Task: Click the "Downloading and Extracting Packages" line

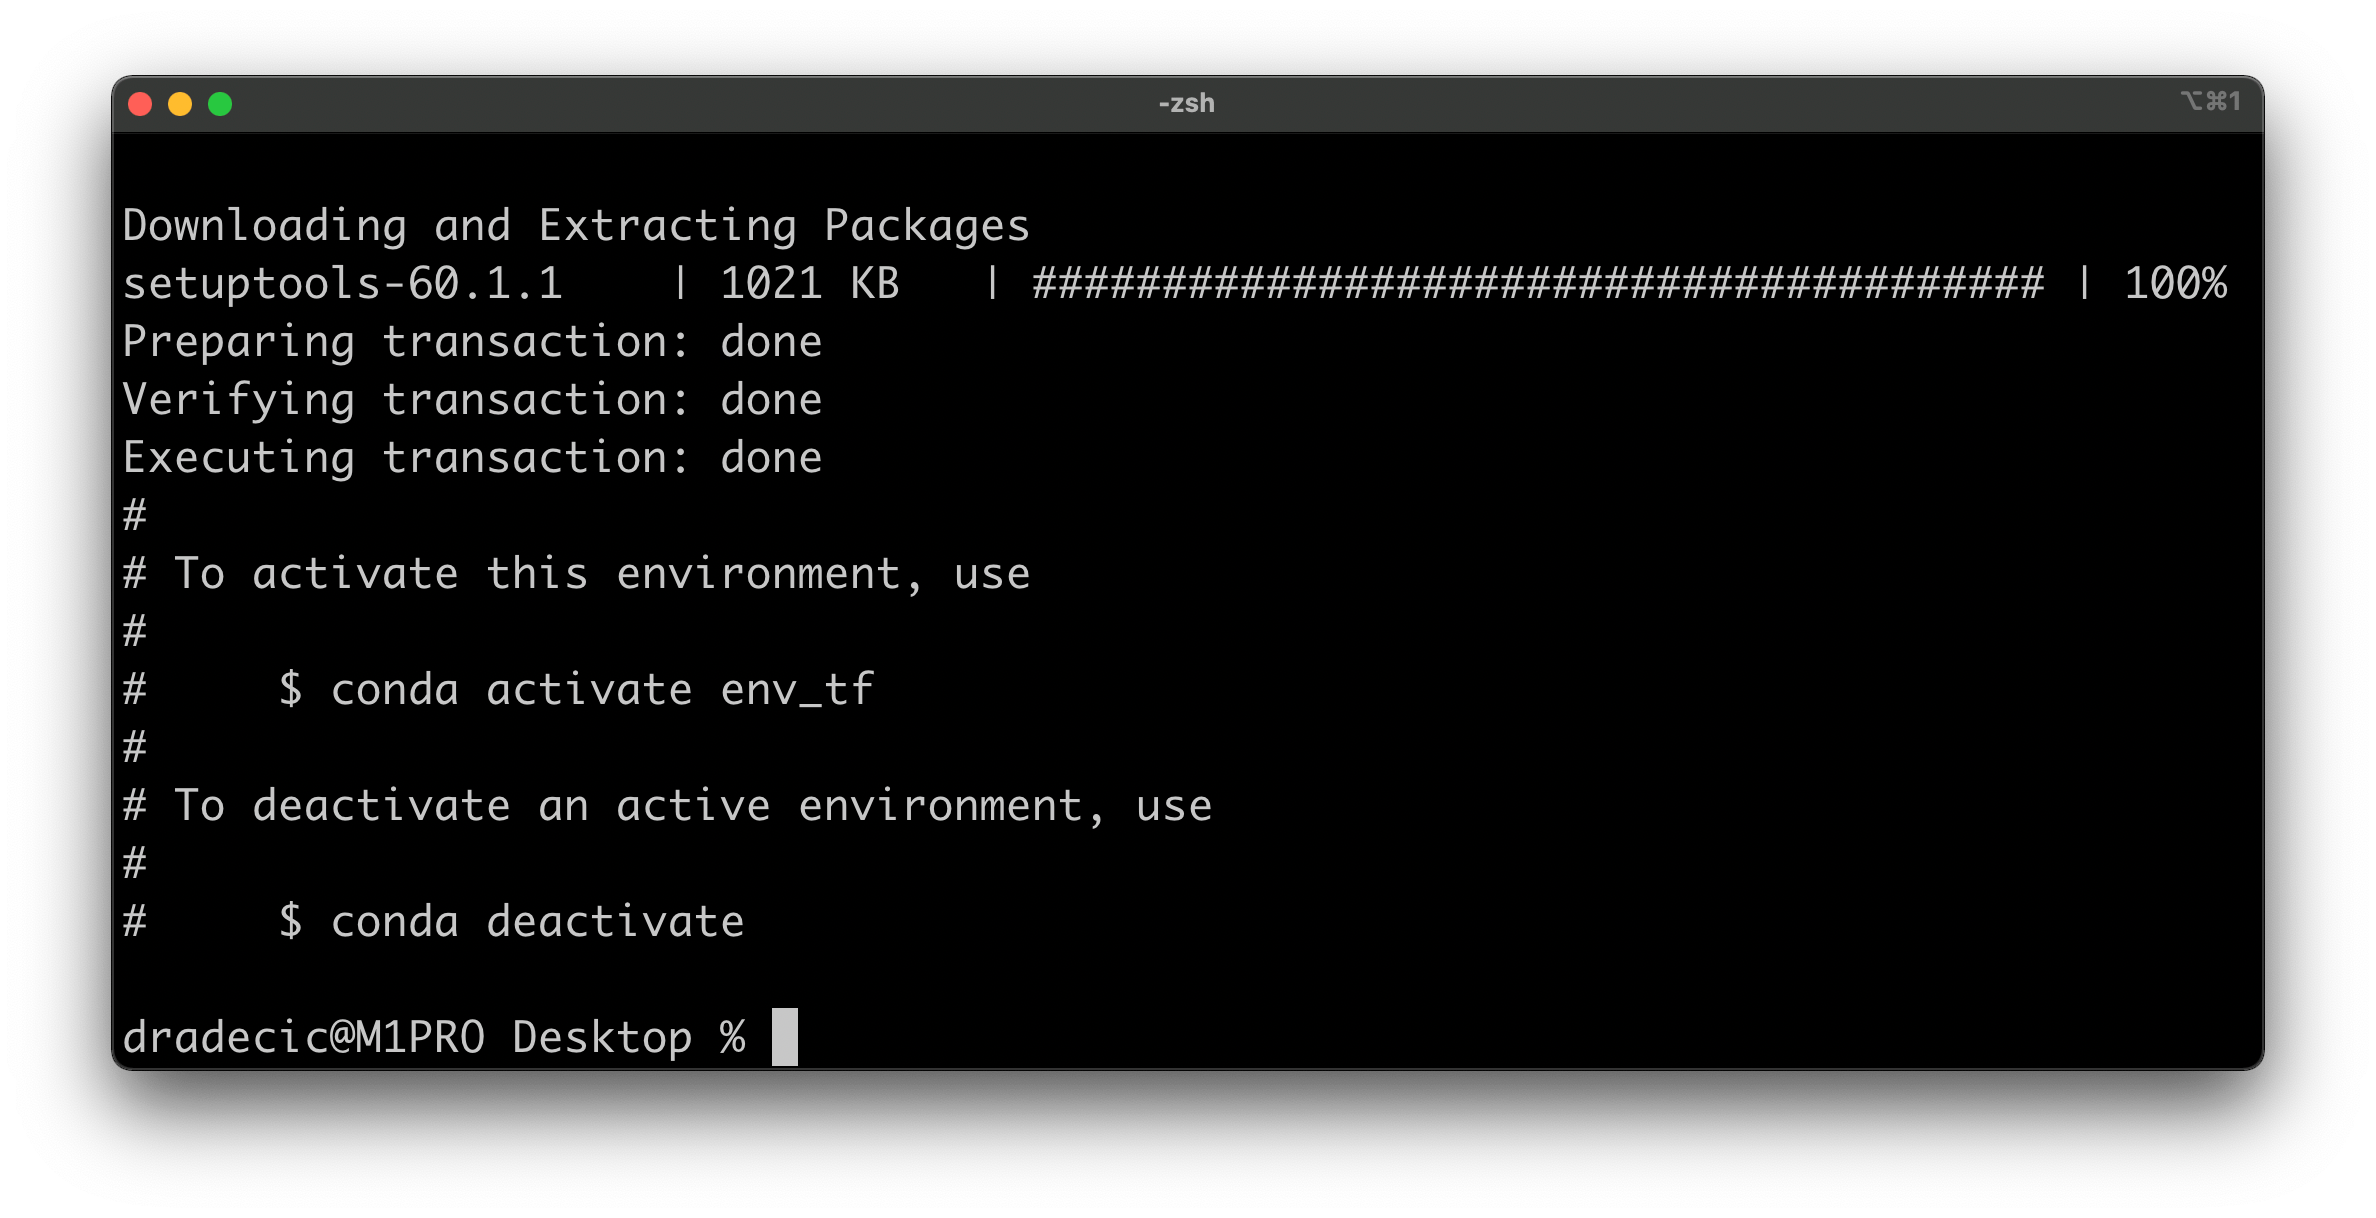Action: point(576,226)
